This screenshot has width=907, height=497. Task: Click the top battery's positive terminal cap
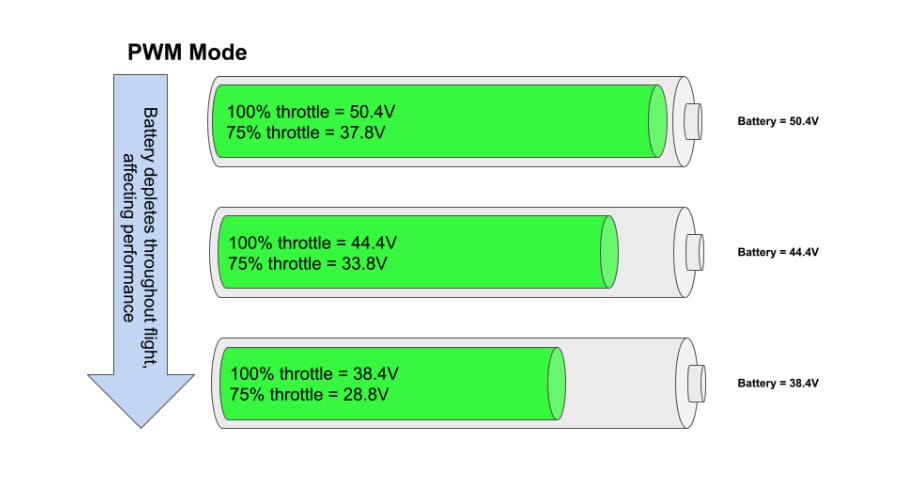[693, 122]
